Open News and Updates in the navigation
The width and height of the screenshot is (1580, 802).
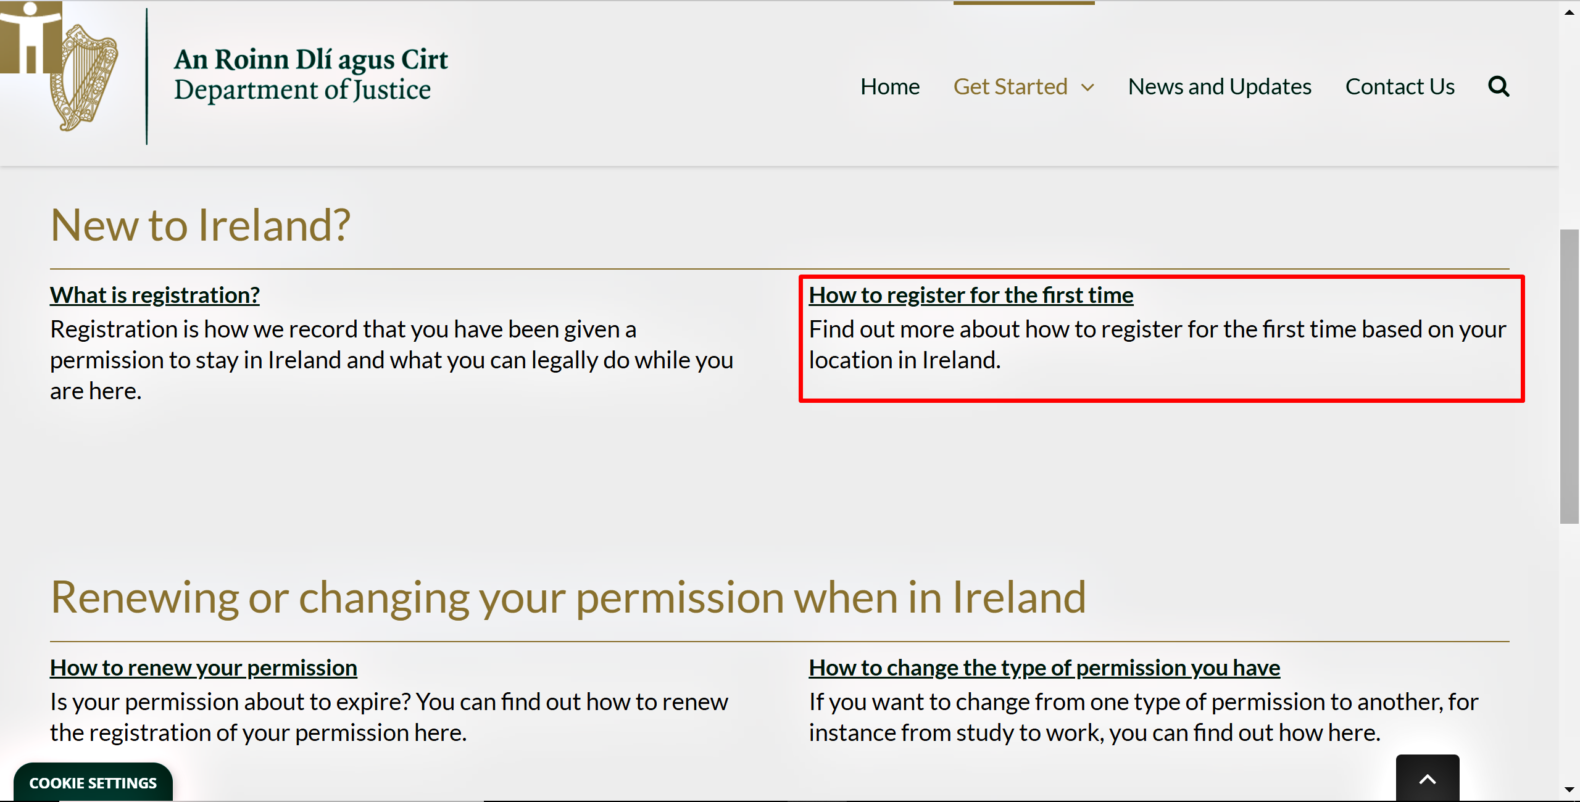click(x=1219, y=87)
